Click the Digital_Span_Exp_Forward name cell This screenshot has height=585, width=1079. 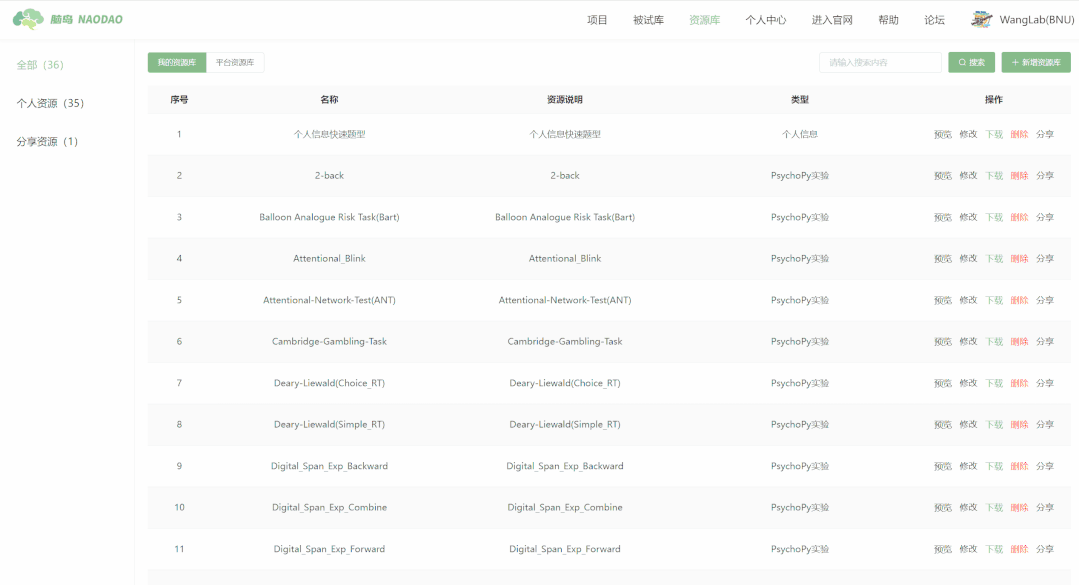[329, 549]
